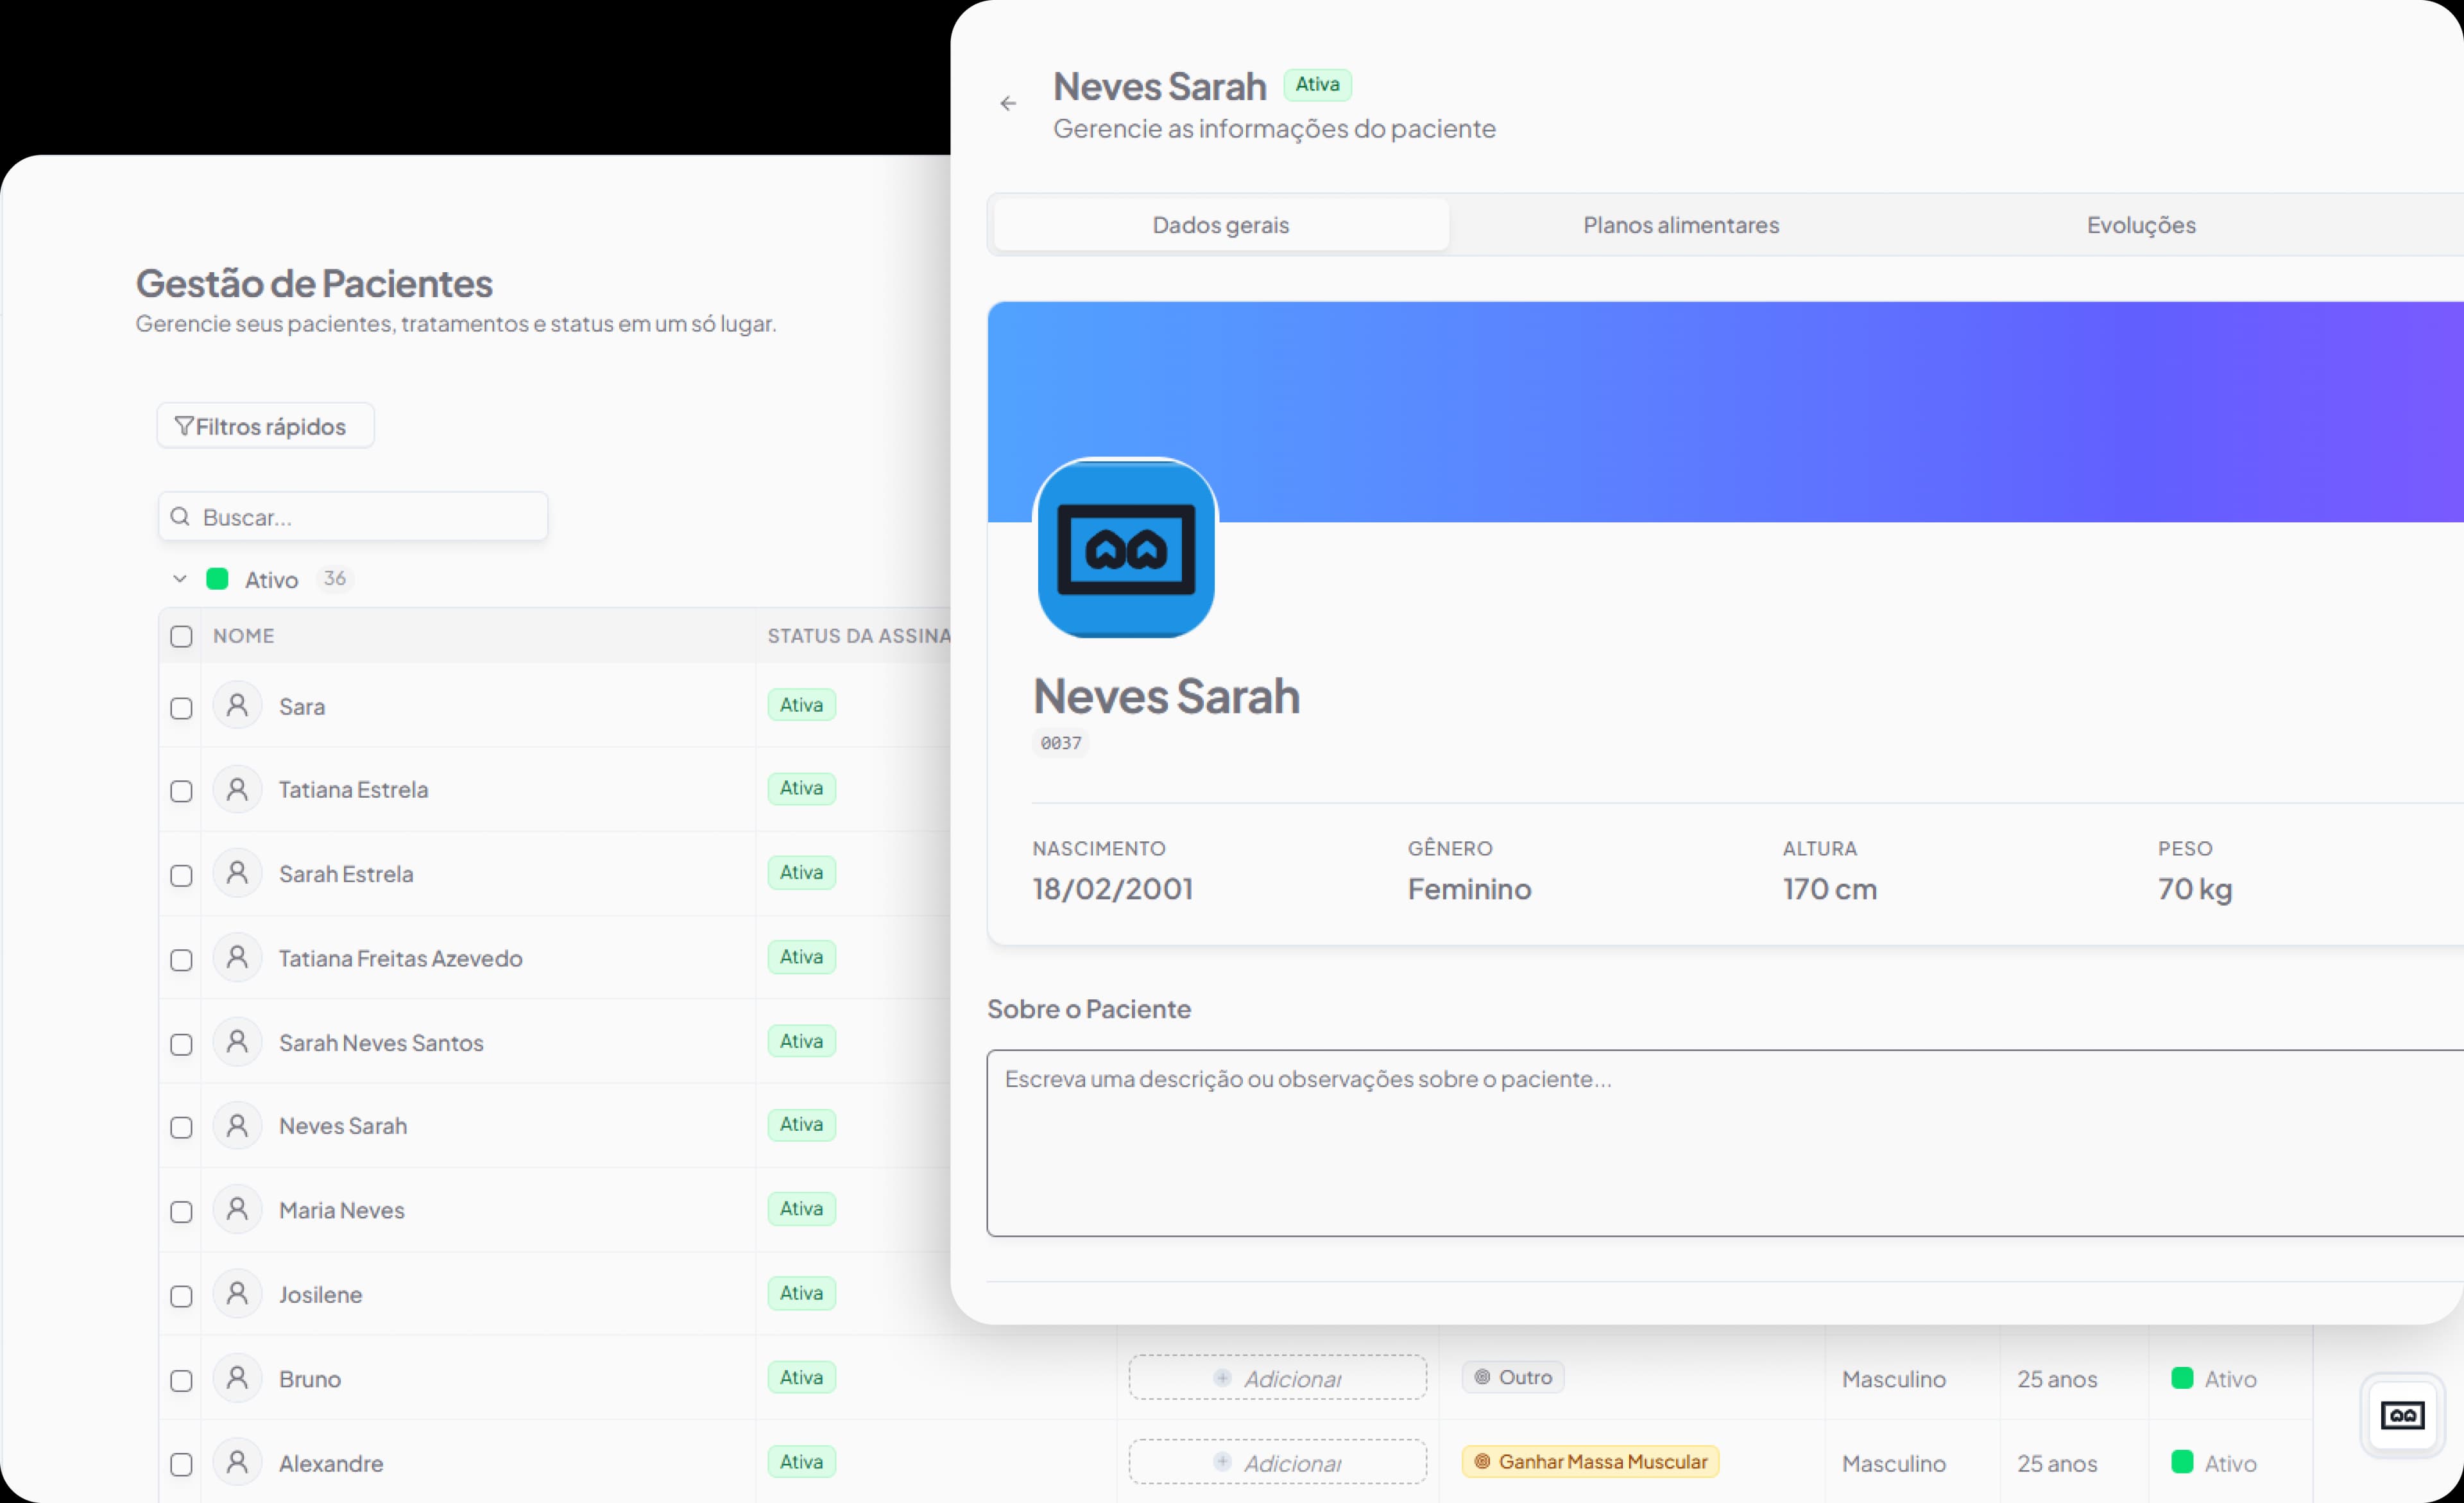Open the Sarah Estrela patient name

(346, 874)
